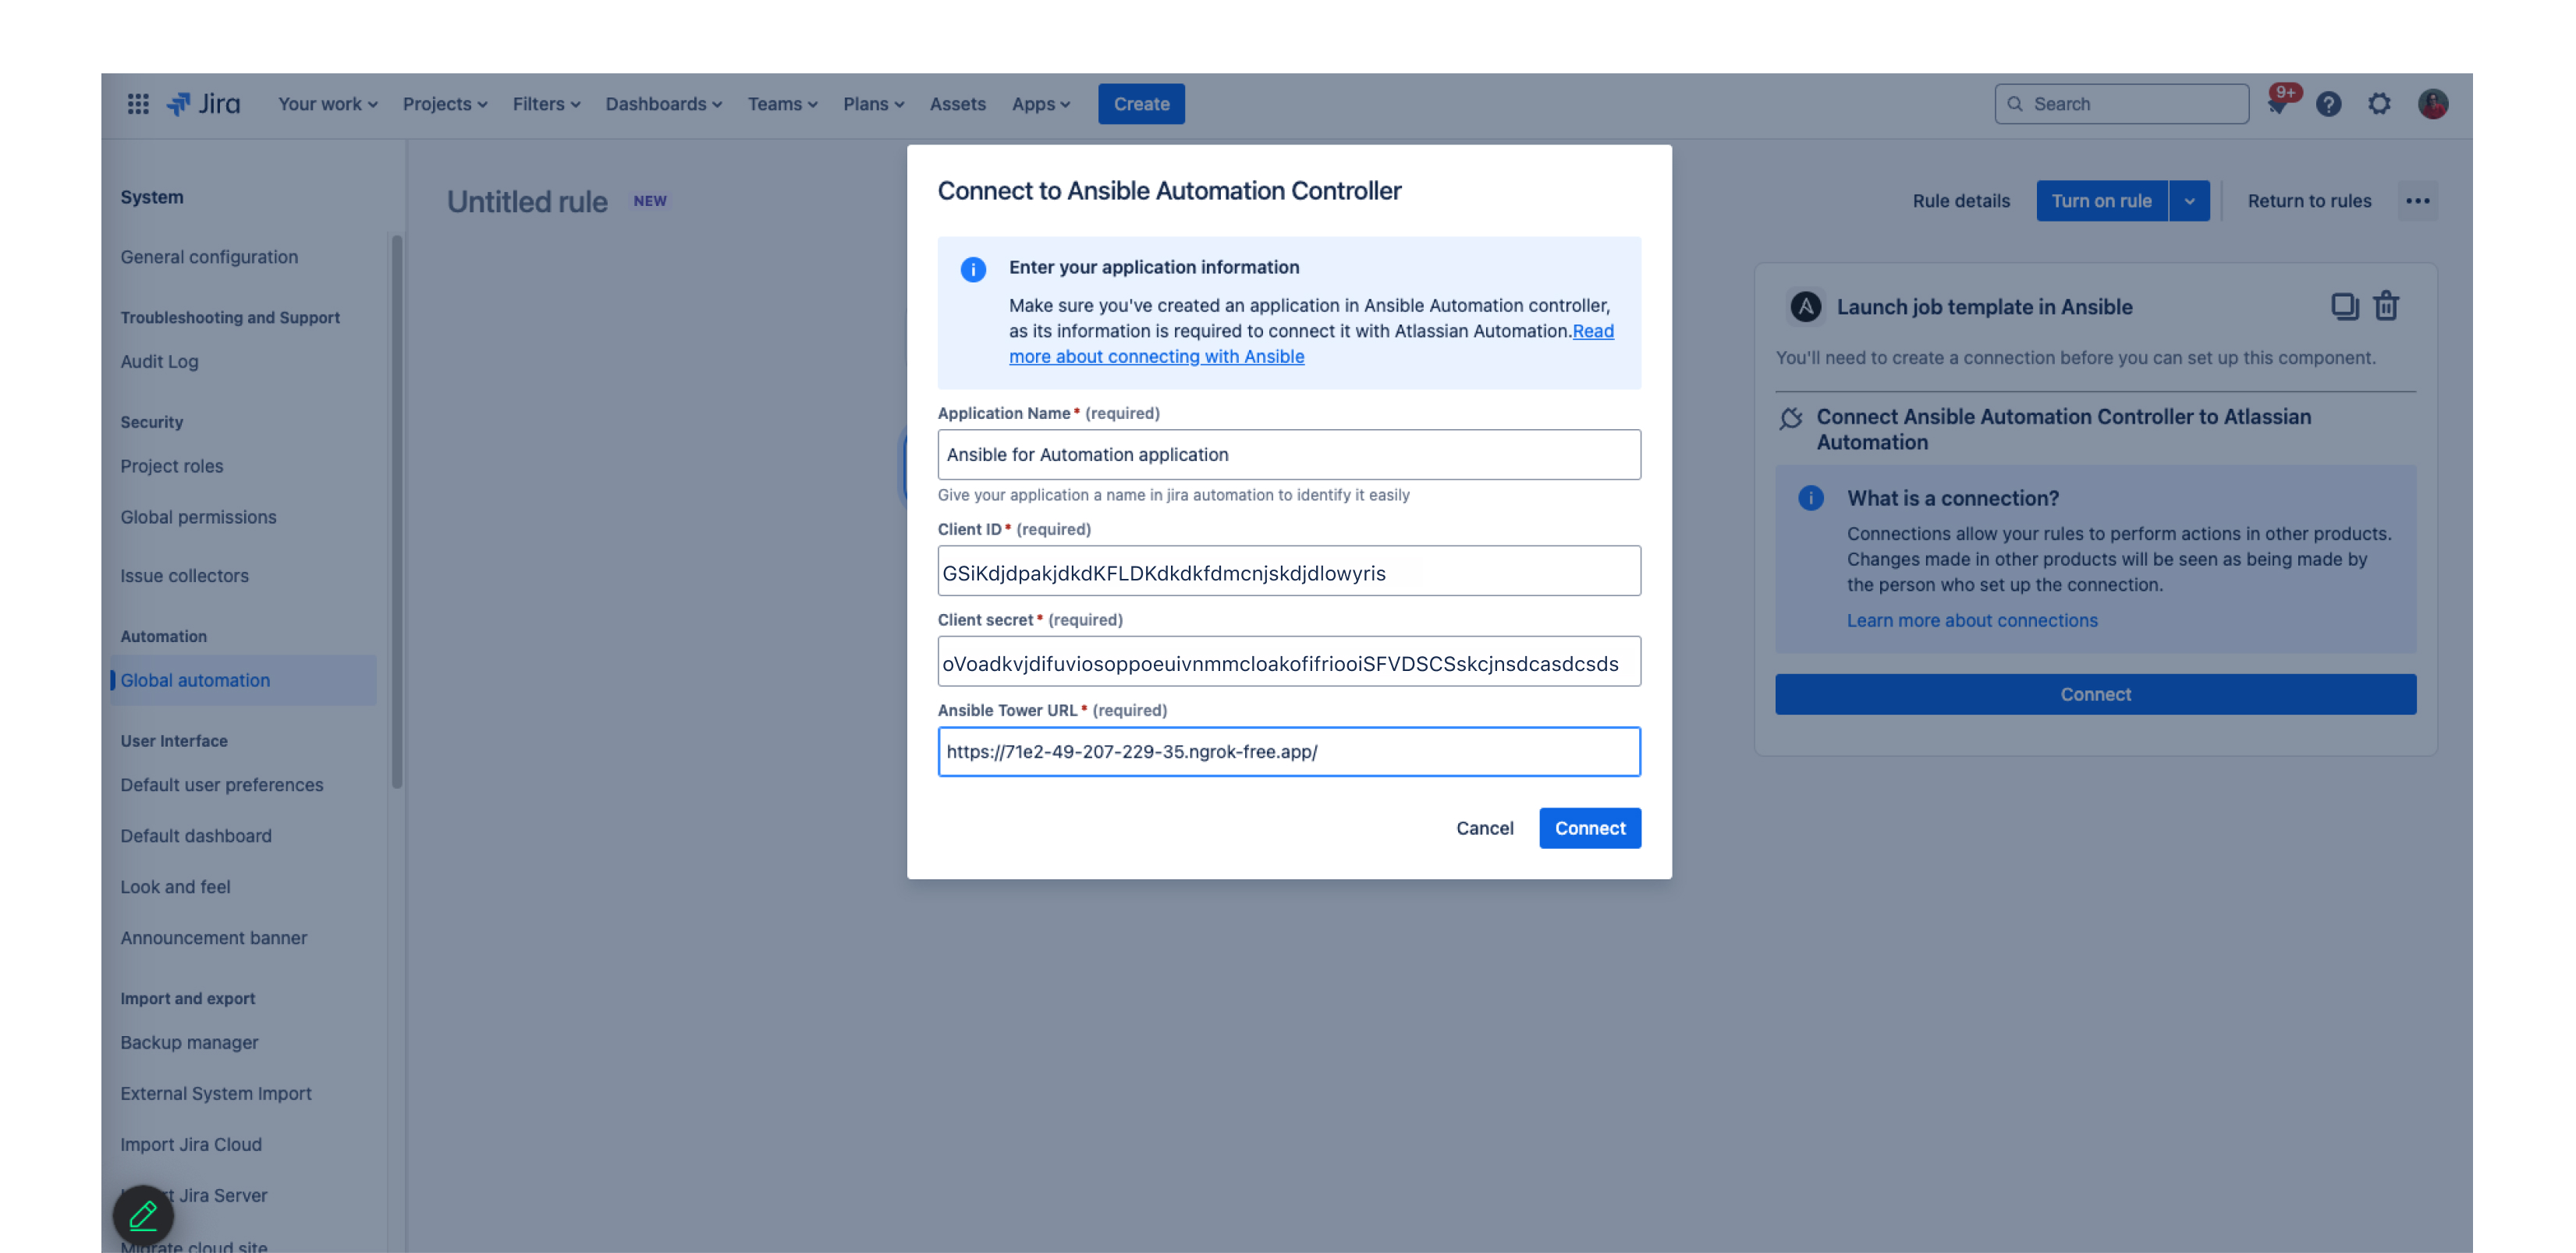Click the Jira logo
The image size is (2576, 1253).
[204, 103]
